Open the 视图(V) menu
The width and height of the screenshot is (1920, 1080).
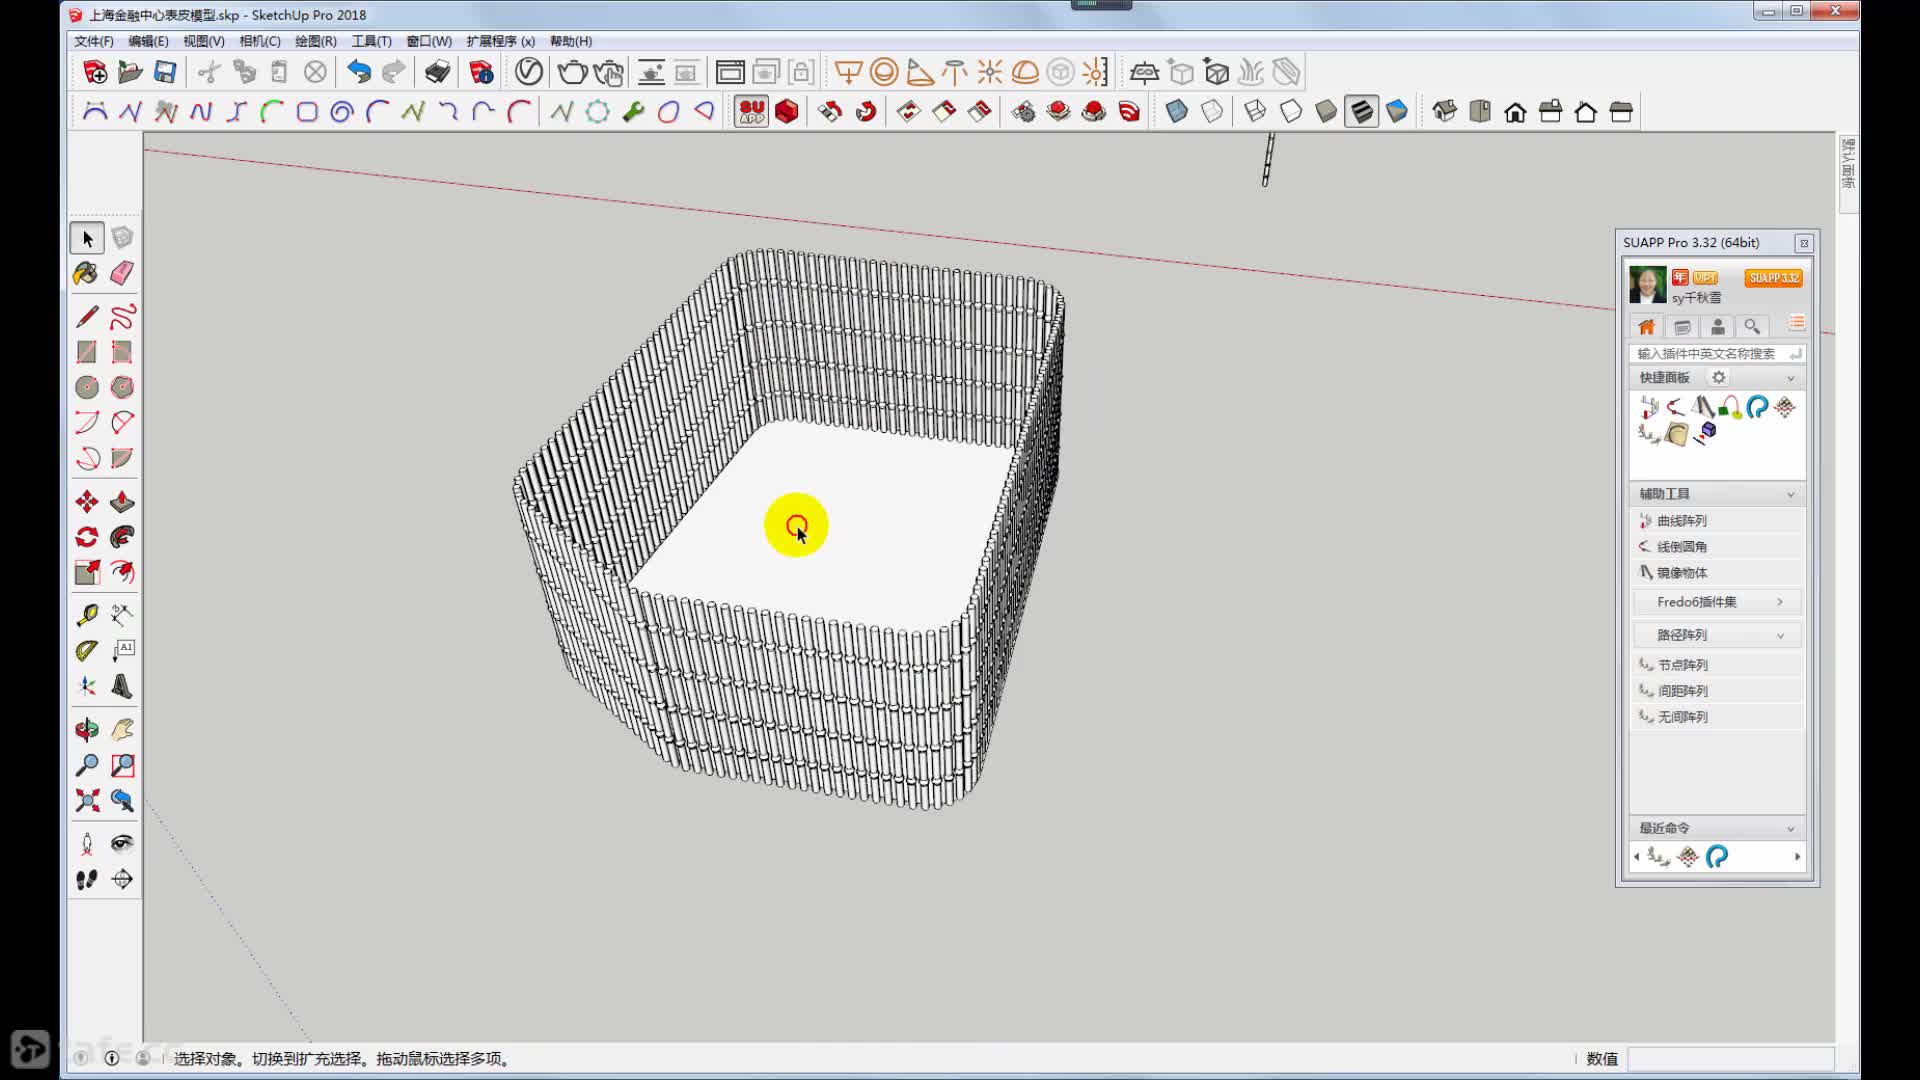pos(203,41)
